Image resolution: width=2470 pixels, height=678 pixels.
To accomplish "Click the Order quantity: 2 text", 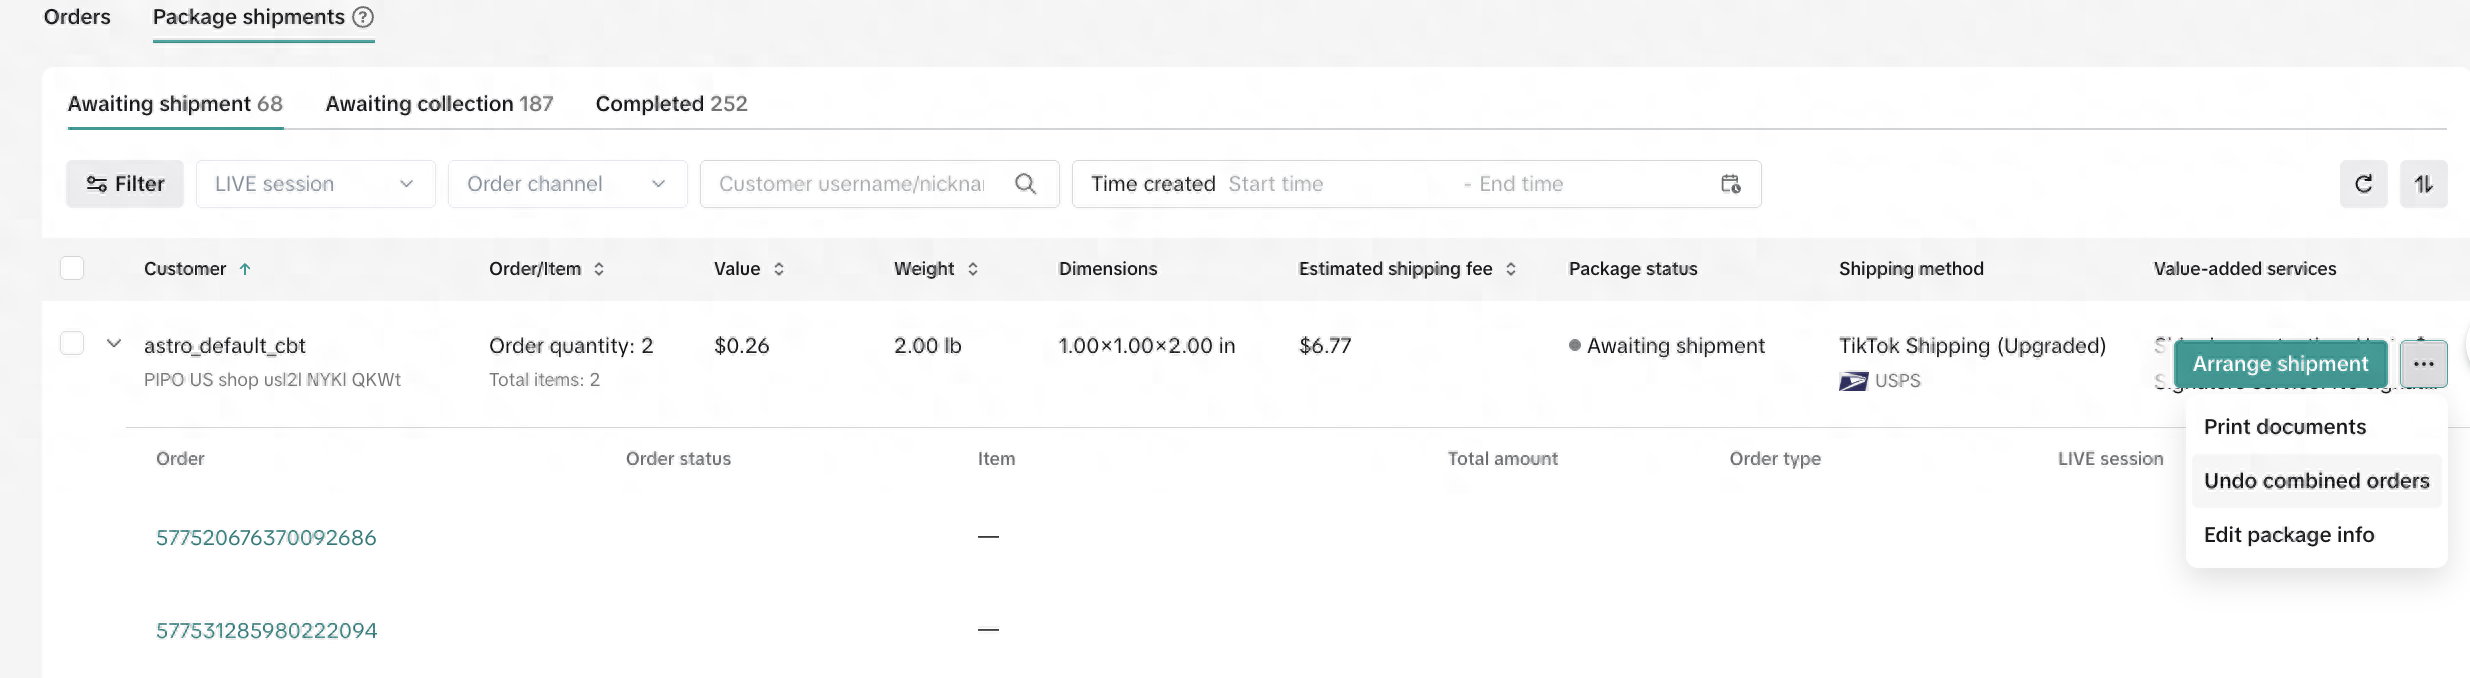I will tap(571, 346).
